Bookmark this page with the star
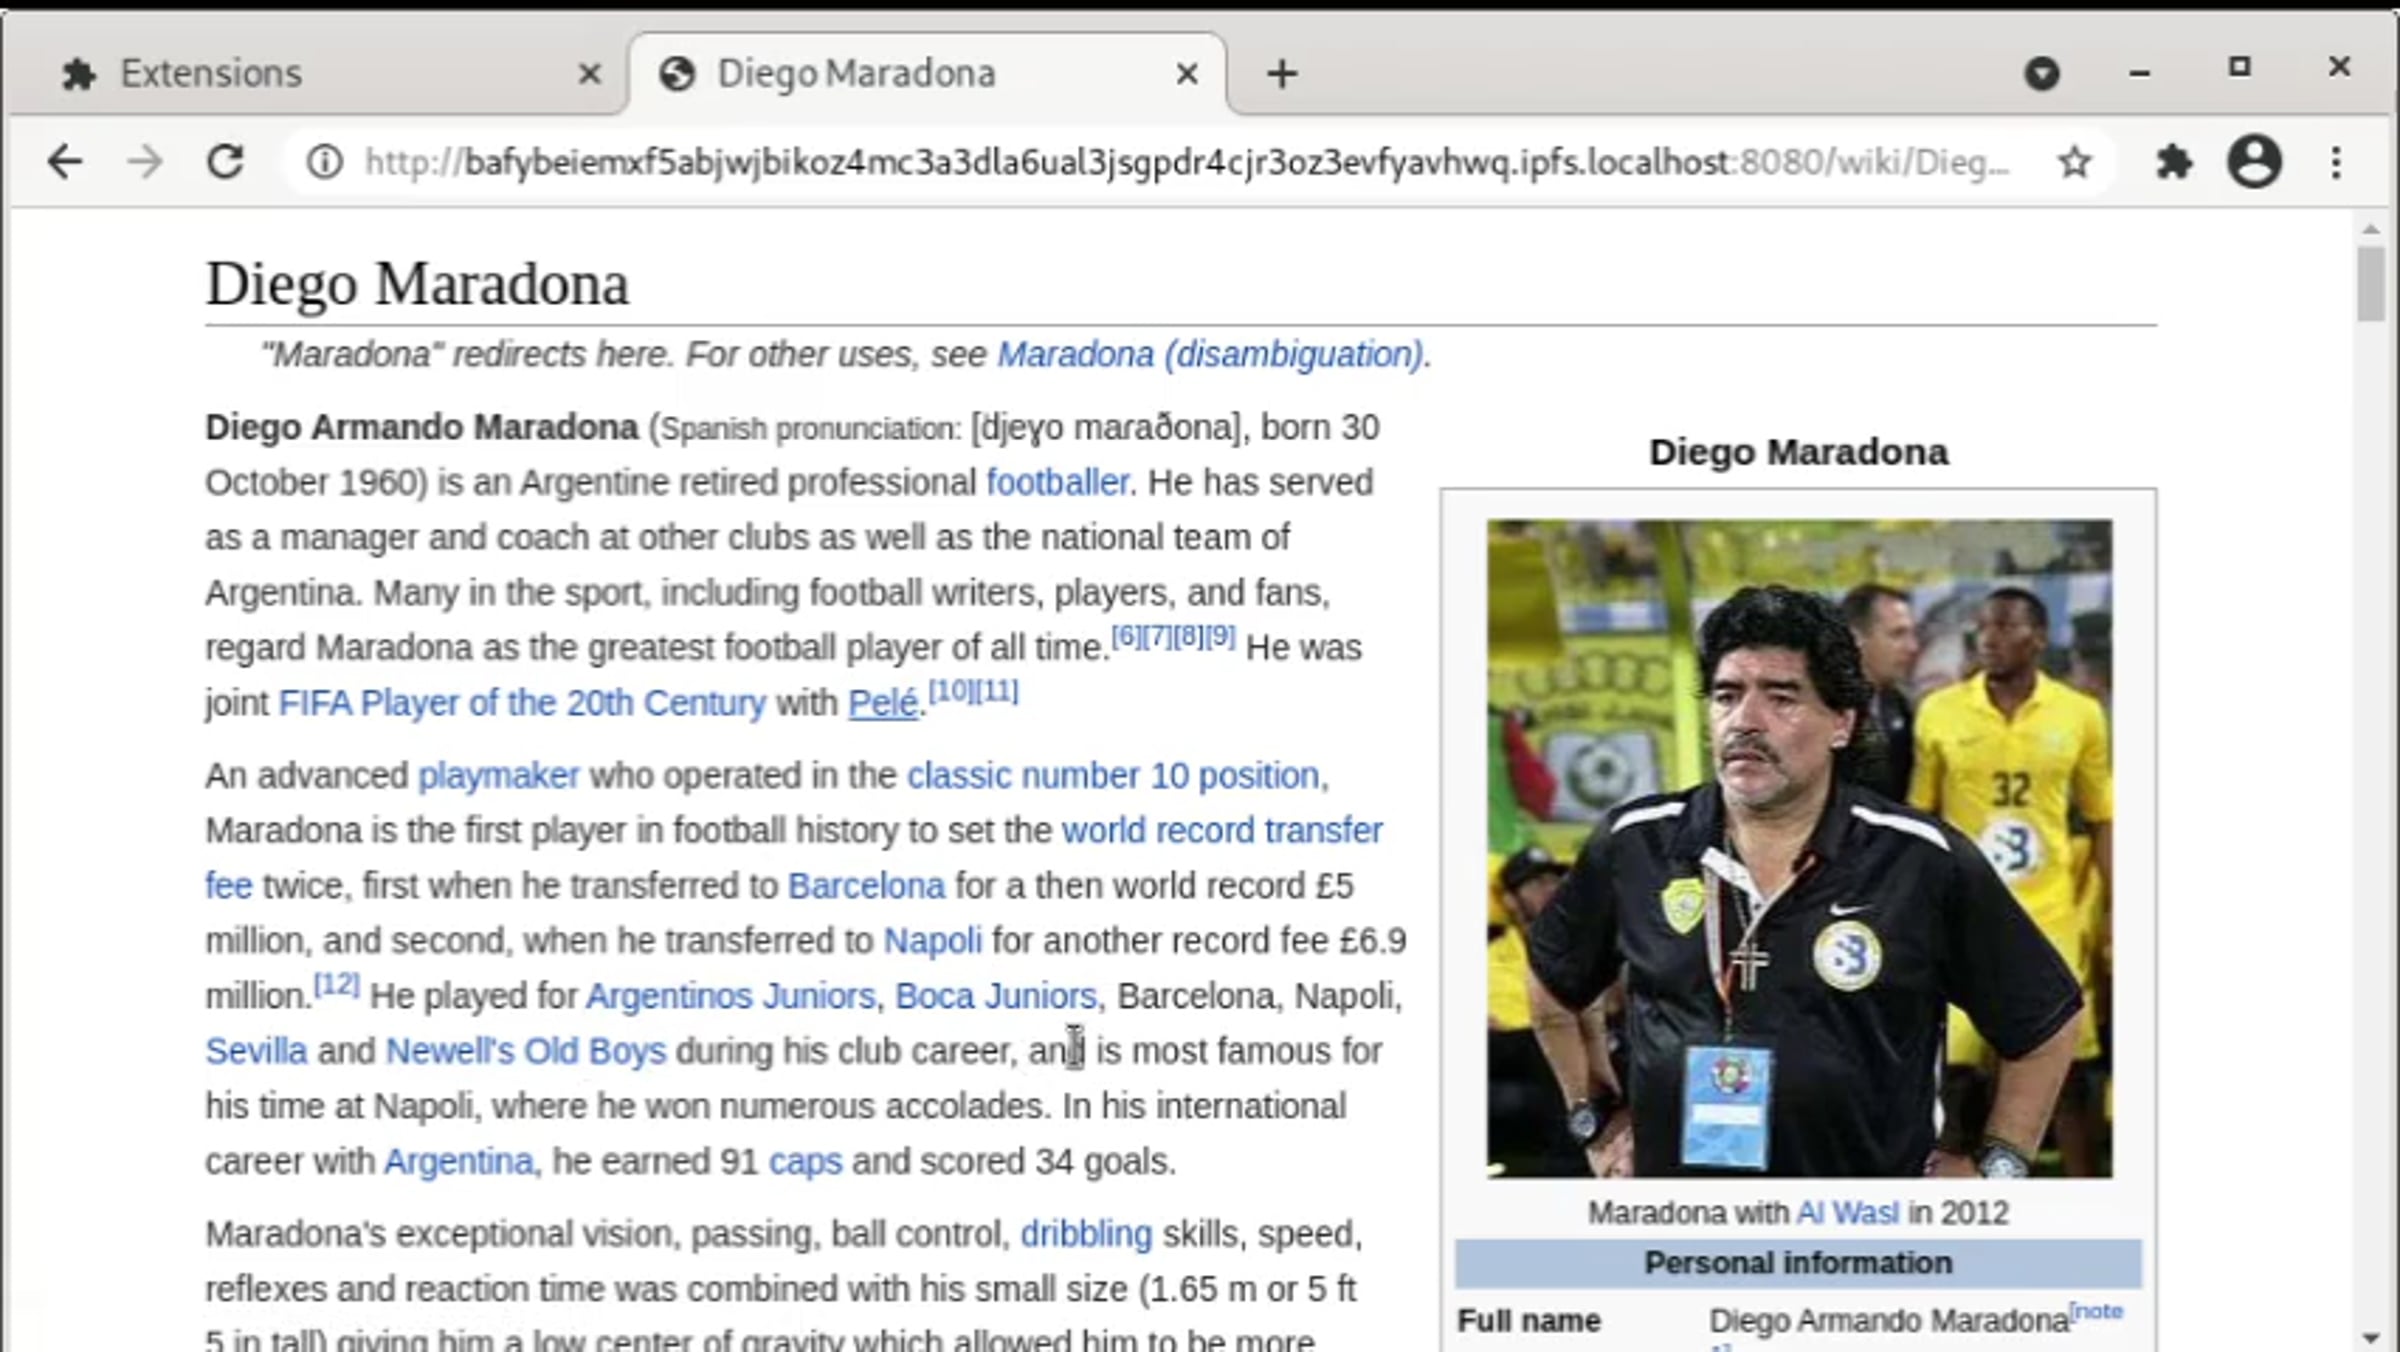2400x1352 pixels. pos(2075,162)
